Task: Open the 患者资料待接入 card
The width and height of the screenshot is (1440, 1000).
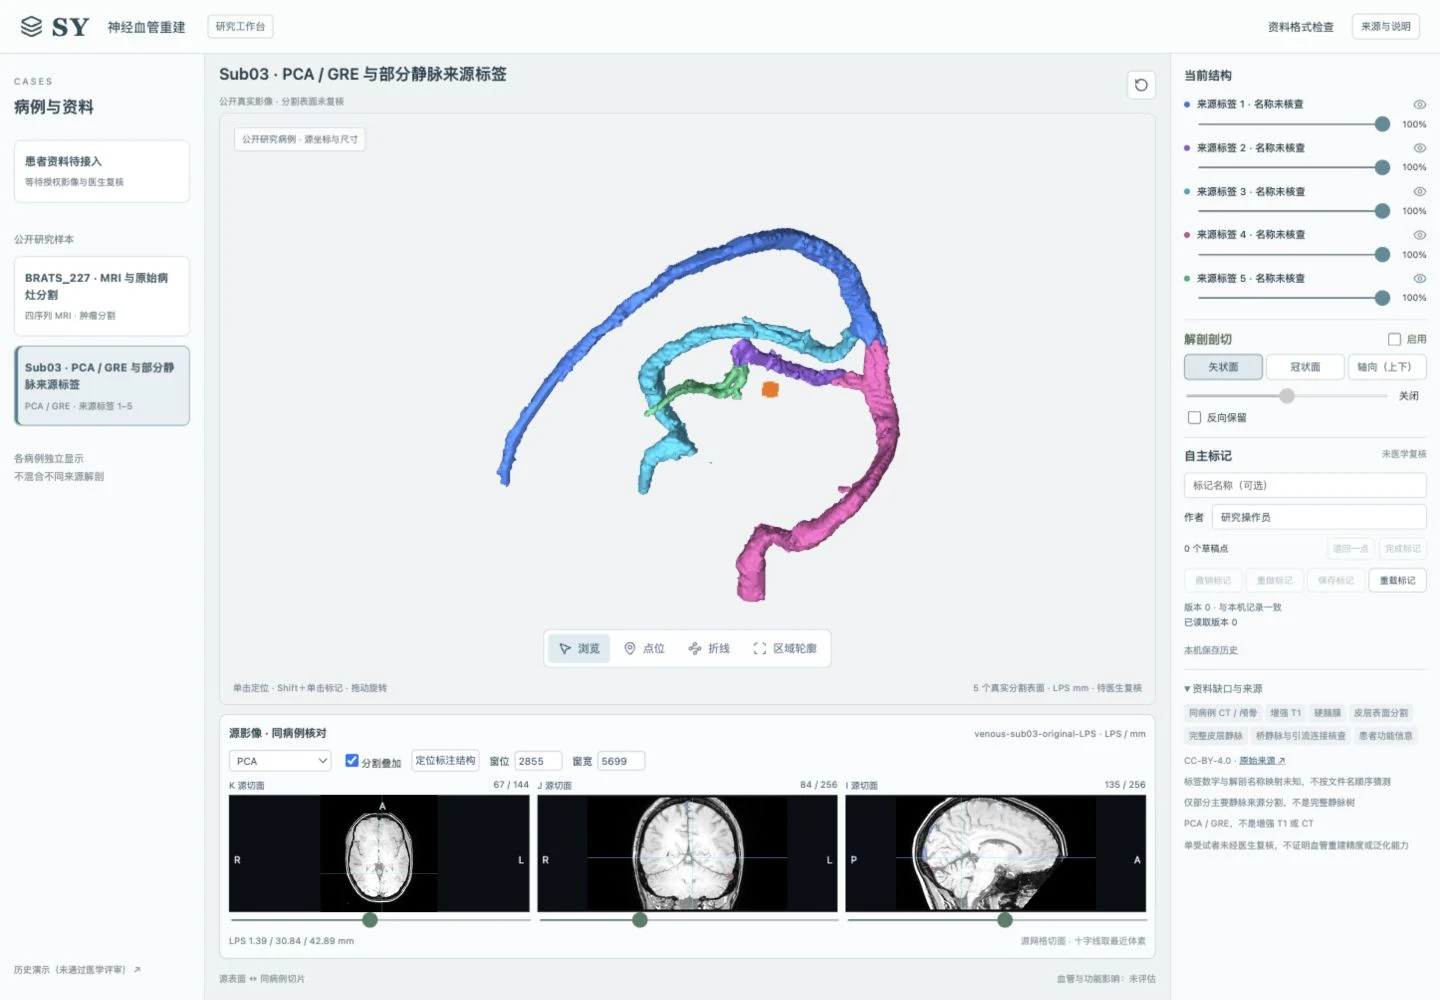Action: 102,171
